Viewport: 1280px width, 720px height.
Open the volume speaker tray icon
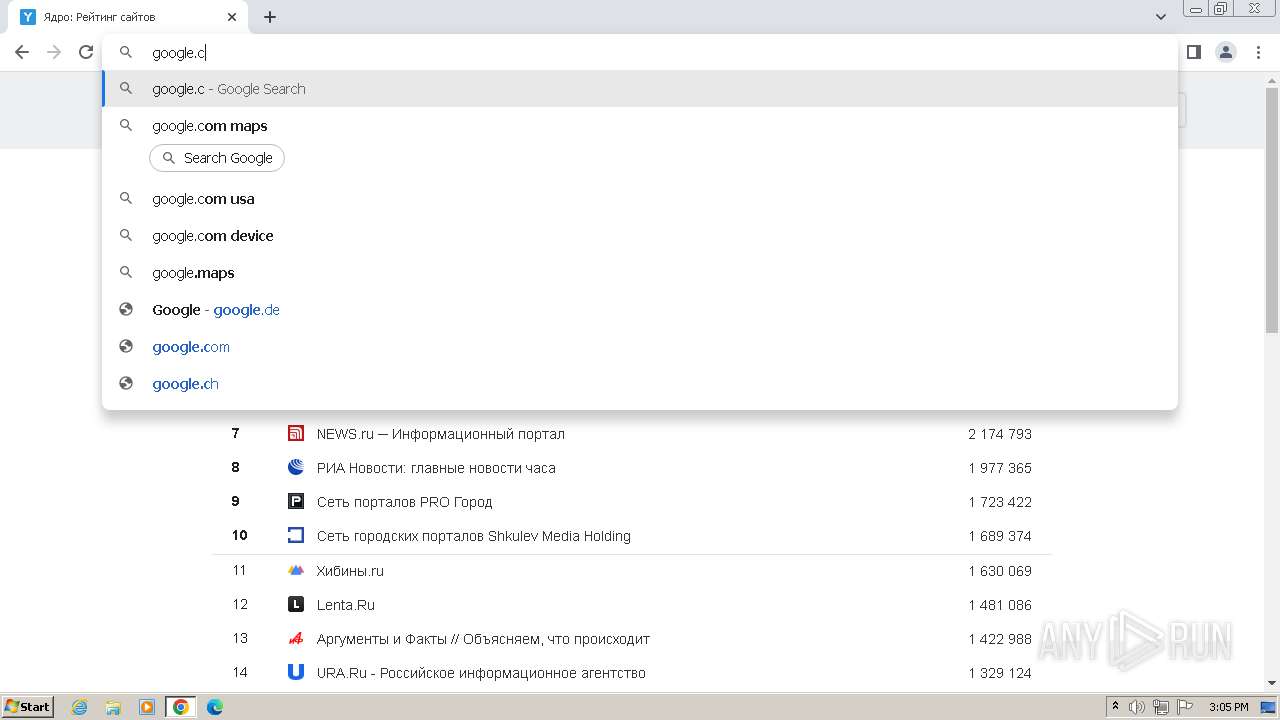coord(1137,707)
